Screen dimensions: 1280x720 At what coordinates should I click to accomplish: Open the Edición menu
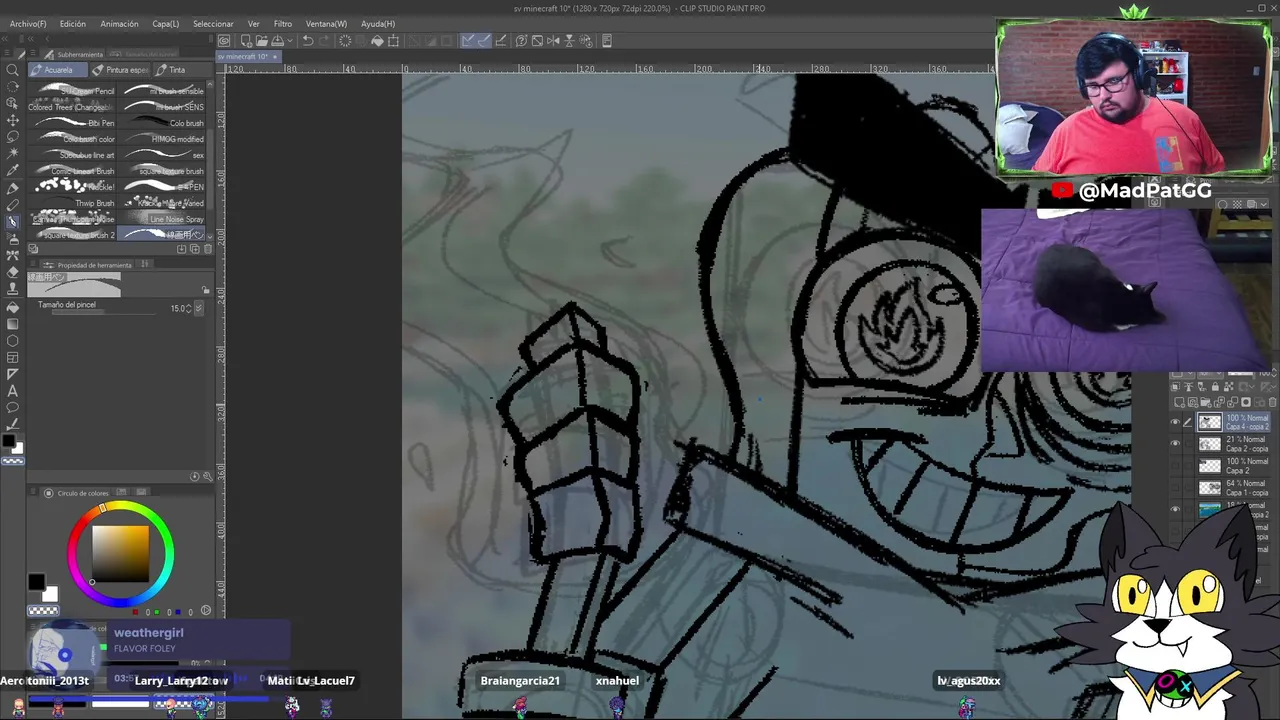tap(73, 24)
